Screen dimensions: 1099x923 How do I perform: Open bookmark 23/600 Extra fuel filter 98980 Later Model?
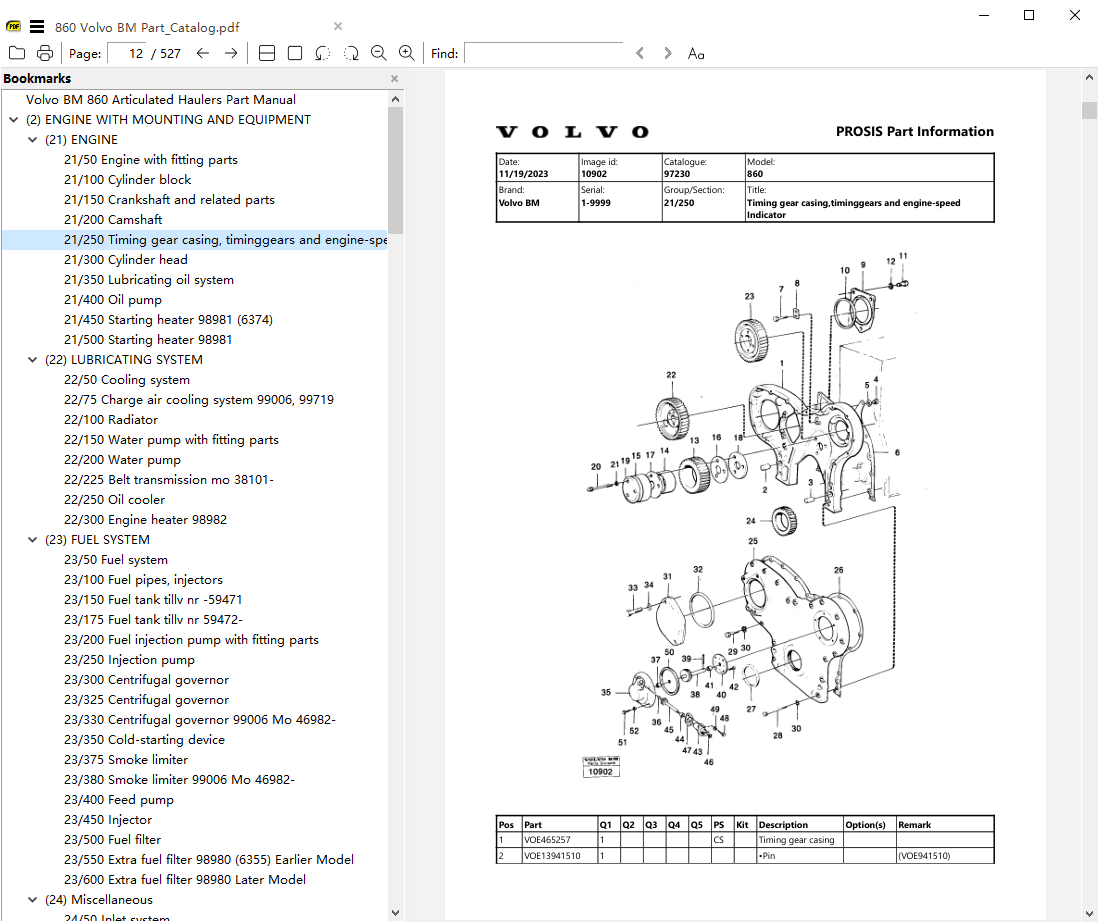pyautogui.click(x=185, y=880)
